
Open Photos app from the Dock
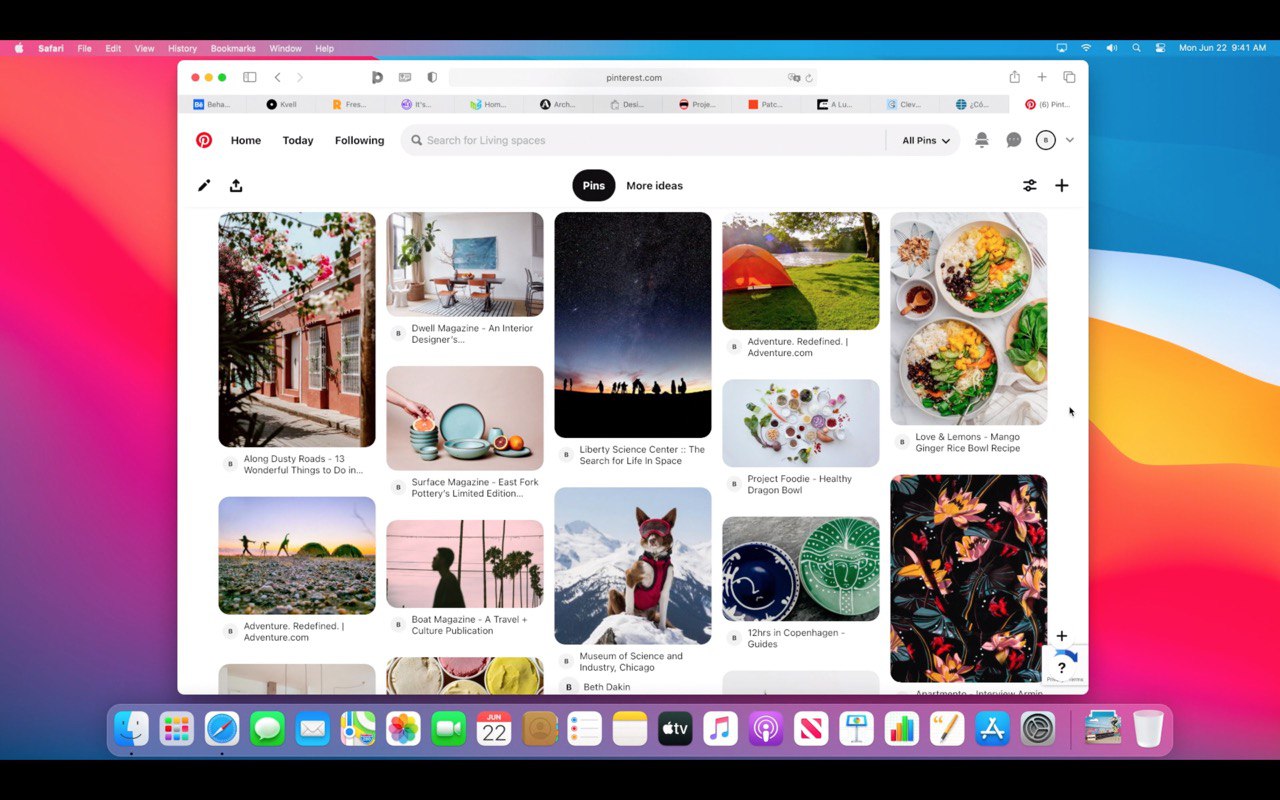[403, 729]
